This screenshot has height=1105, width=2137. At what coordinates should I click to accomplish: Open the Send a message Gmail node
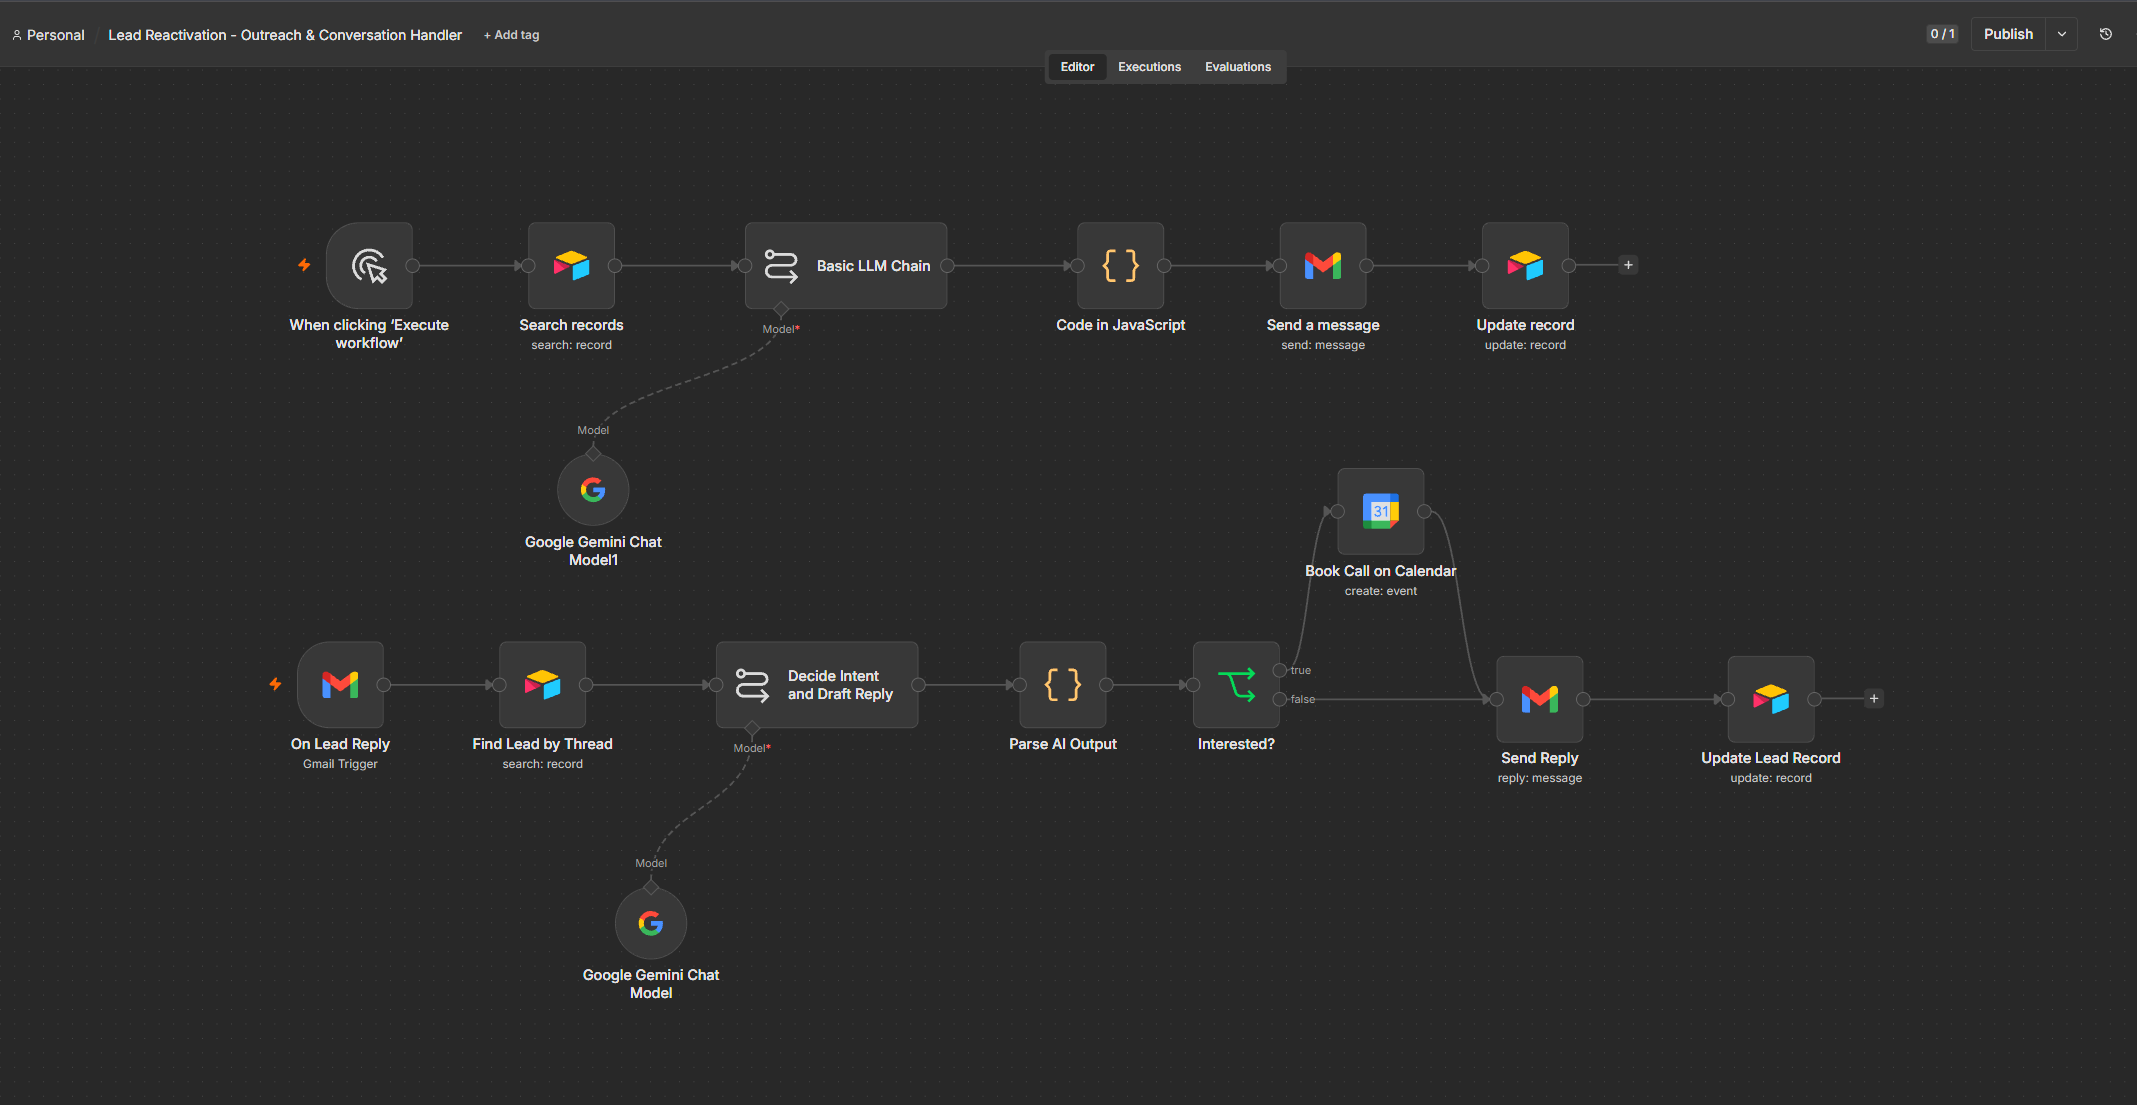(1323, 265)
